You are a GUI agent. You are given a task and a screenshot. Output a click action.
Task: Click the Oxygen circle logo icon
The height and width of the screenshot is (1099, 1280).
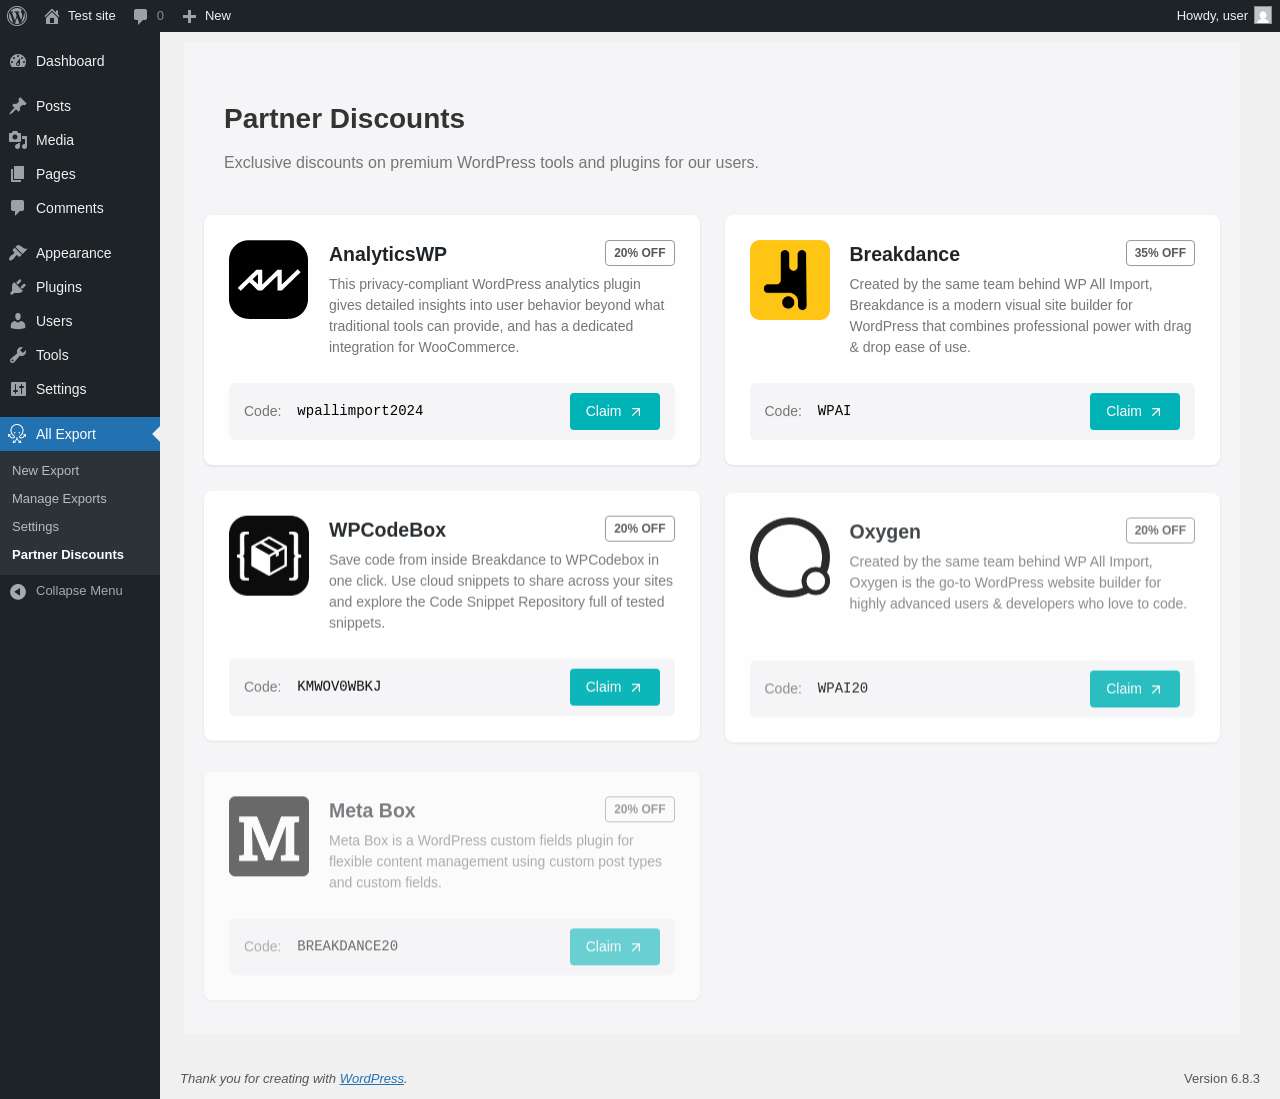tap(789, 557)
